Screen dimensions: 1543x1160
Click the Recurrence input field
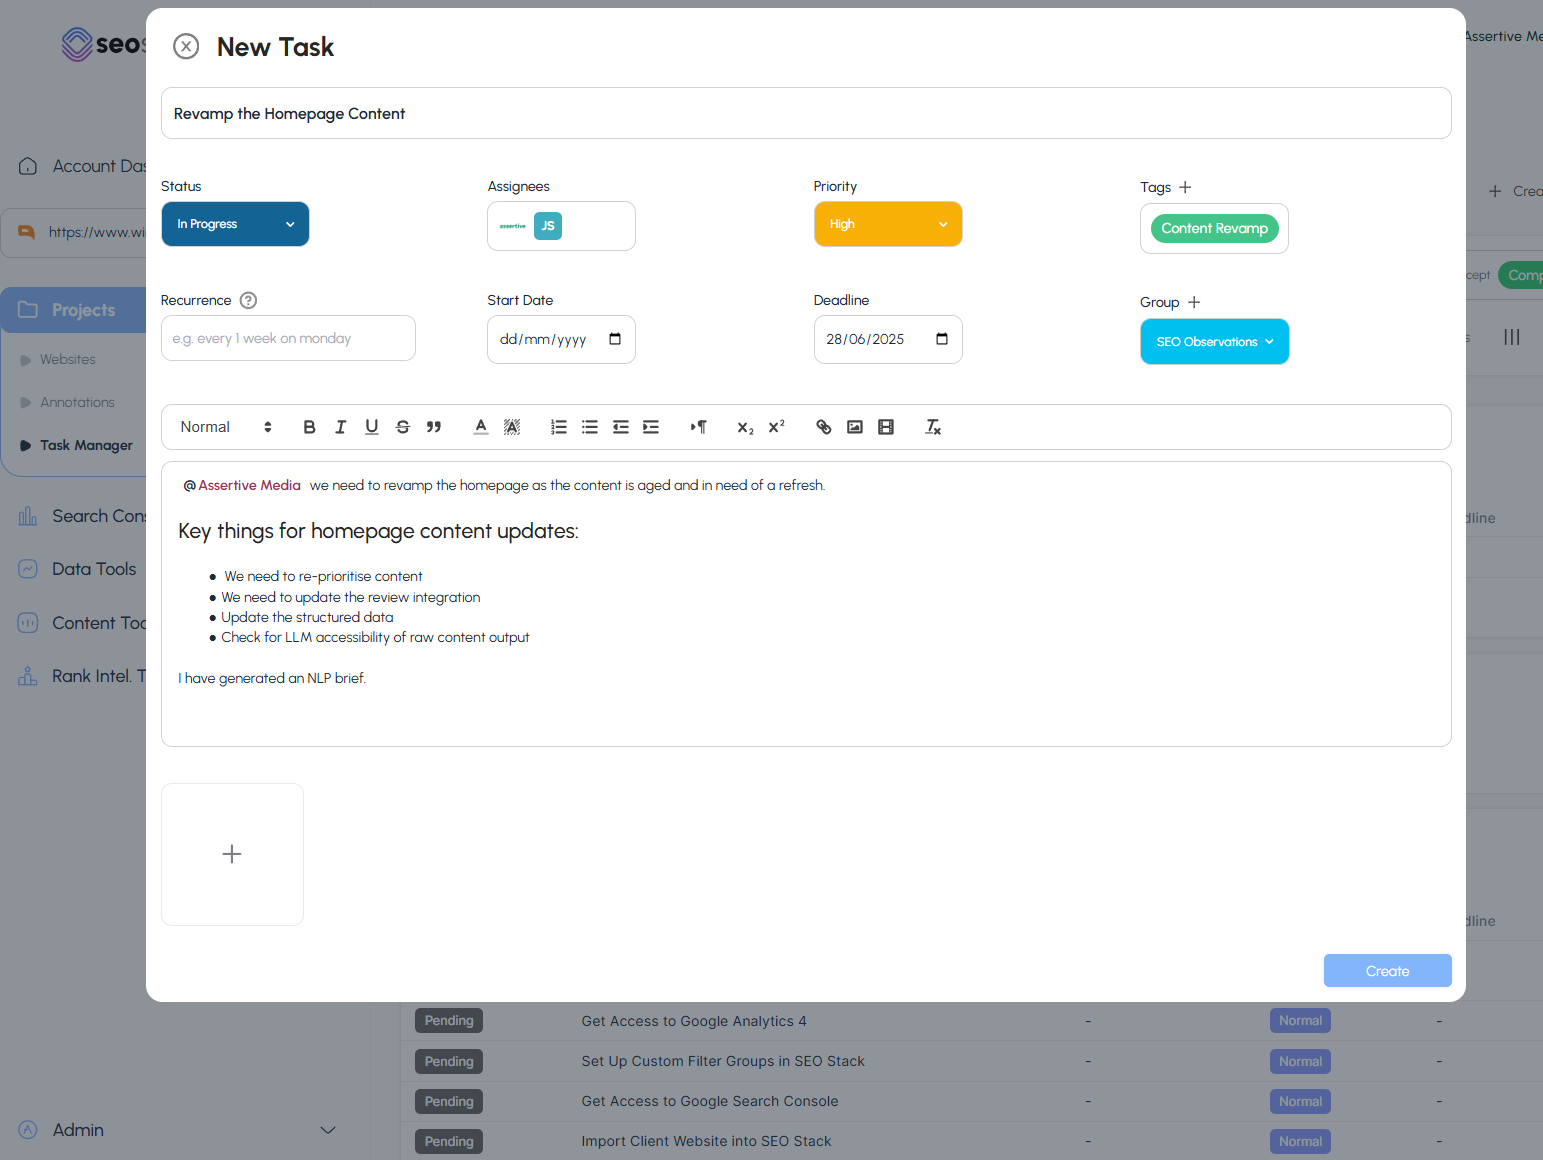pyautogui.click(x=288, y=338)
